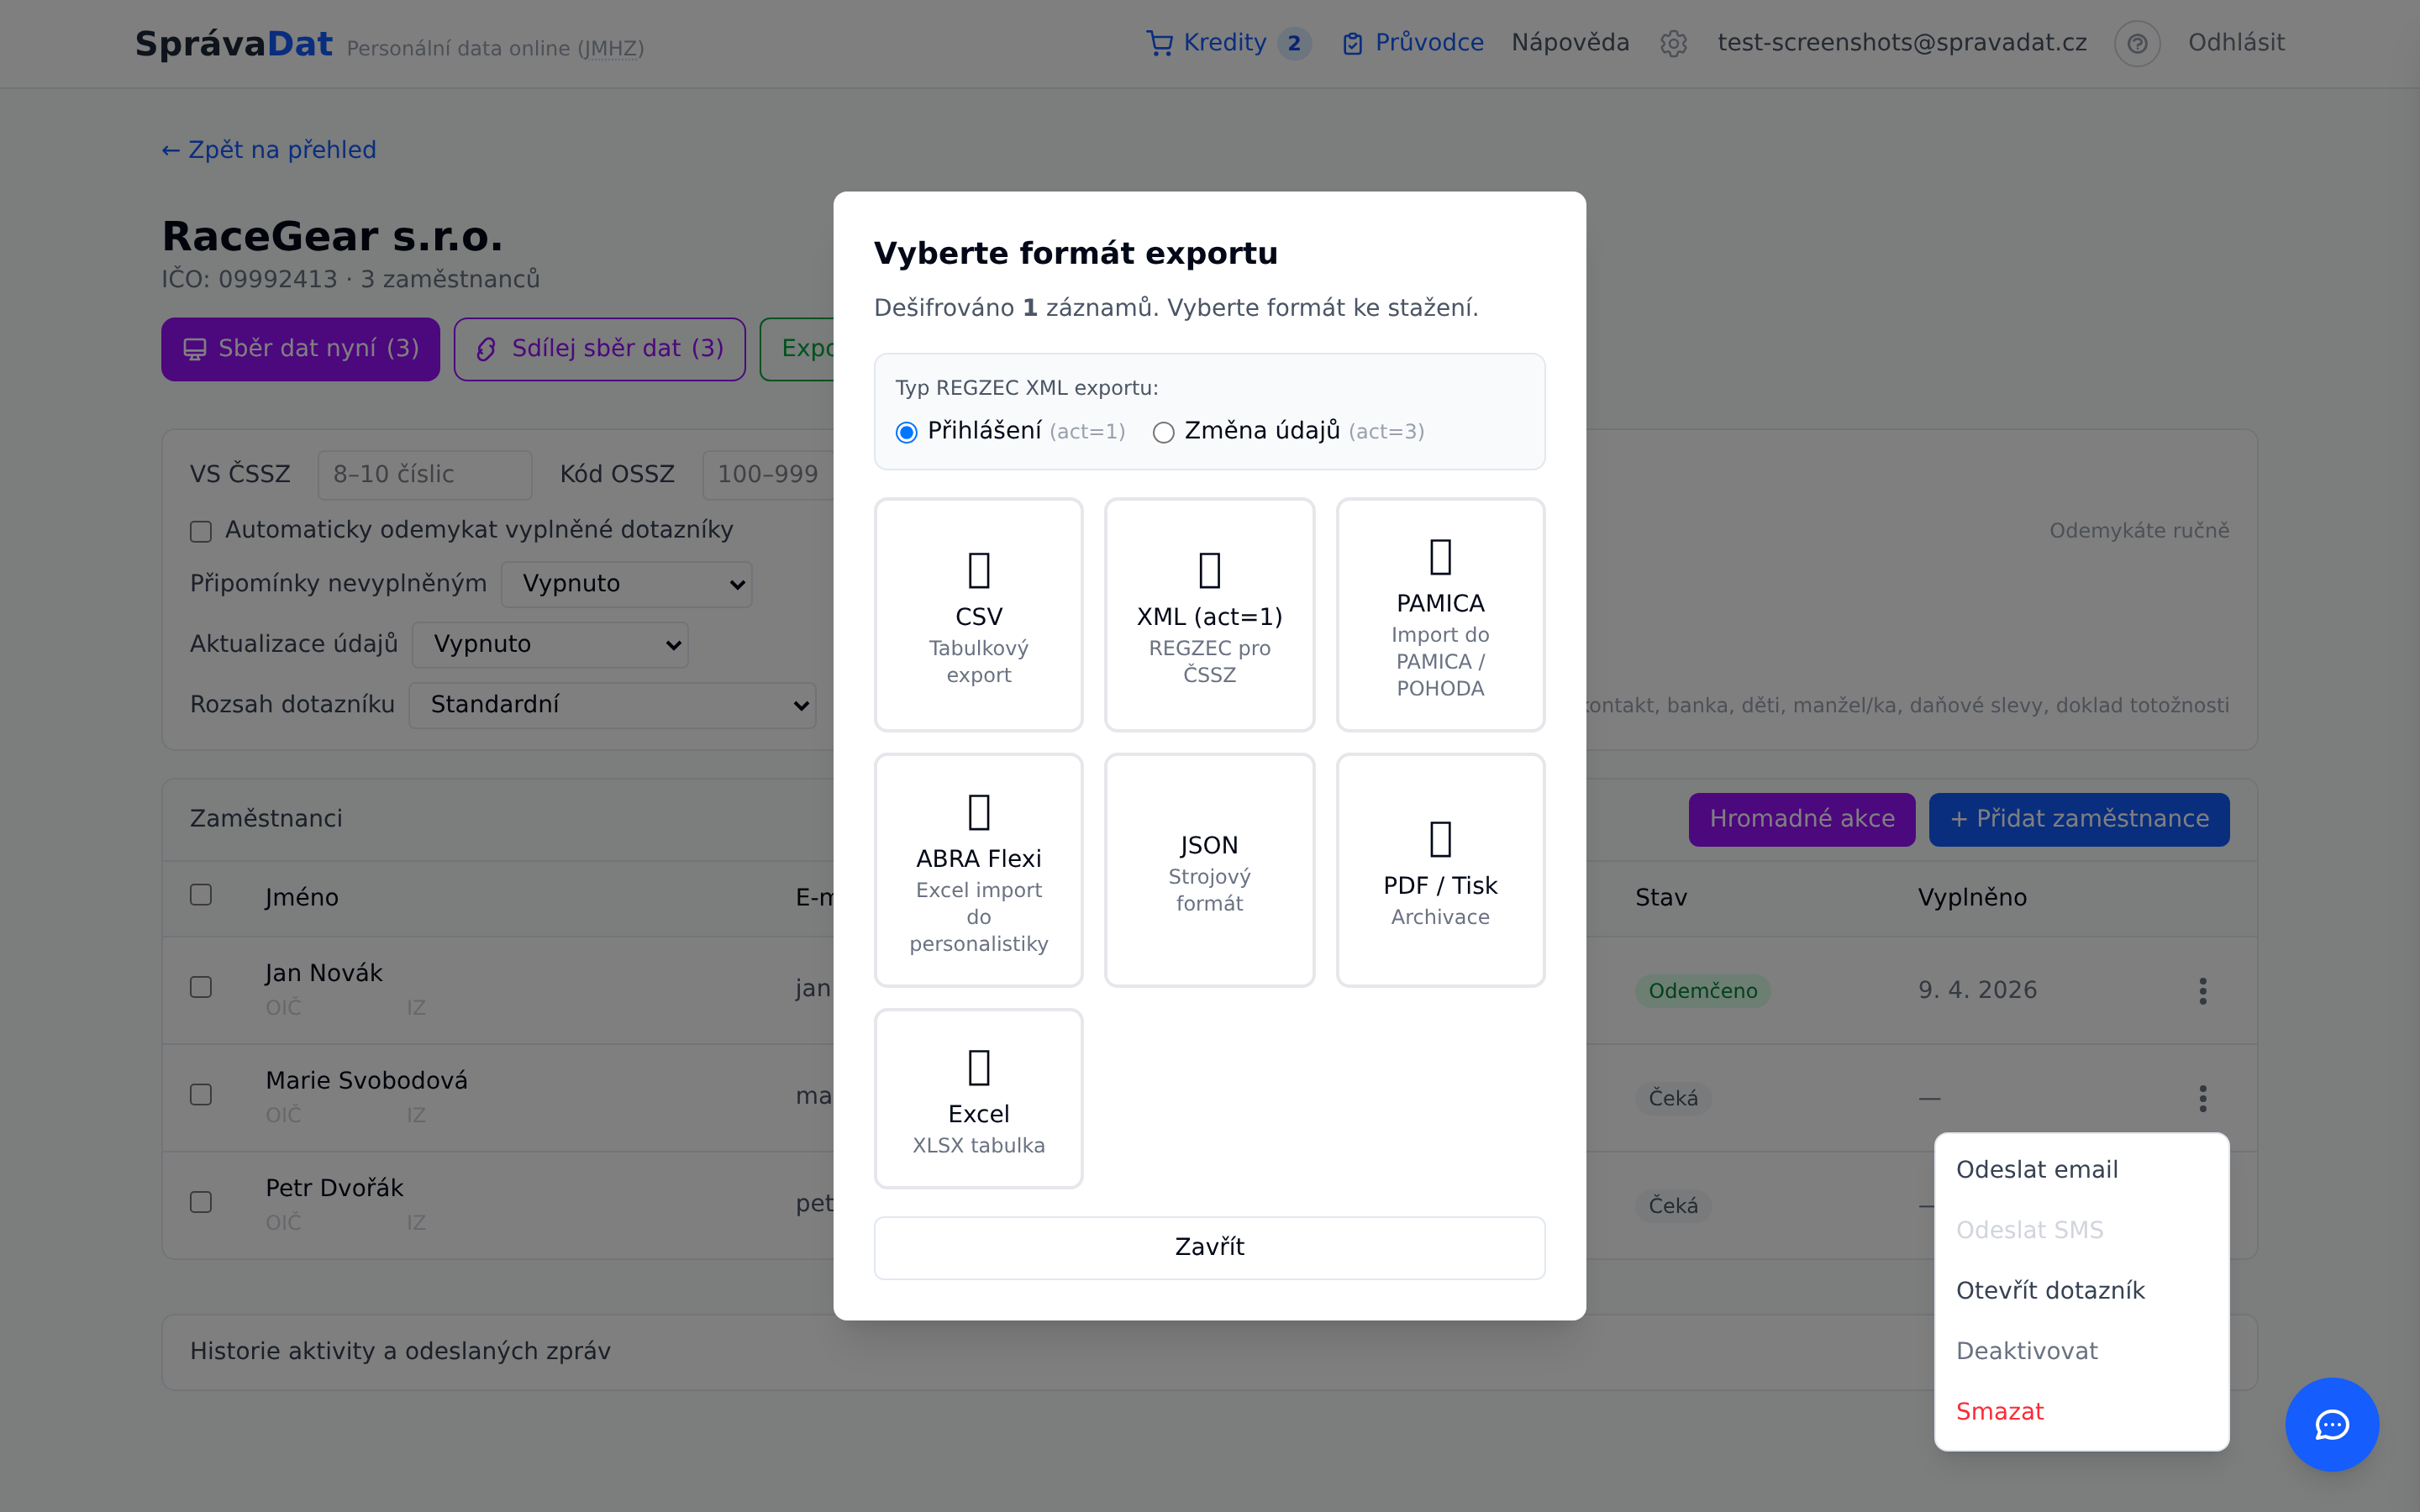Open Aktualizace údajů dropdown
Image resolution: width=2420 pixels, height=1512 pixels.
(550, 644)
